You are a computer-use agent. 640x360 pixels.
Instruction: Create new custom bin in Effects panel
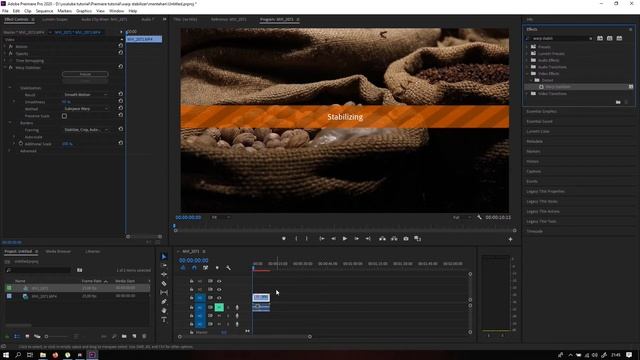(x=618, y=102)
